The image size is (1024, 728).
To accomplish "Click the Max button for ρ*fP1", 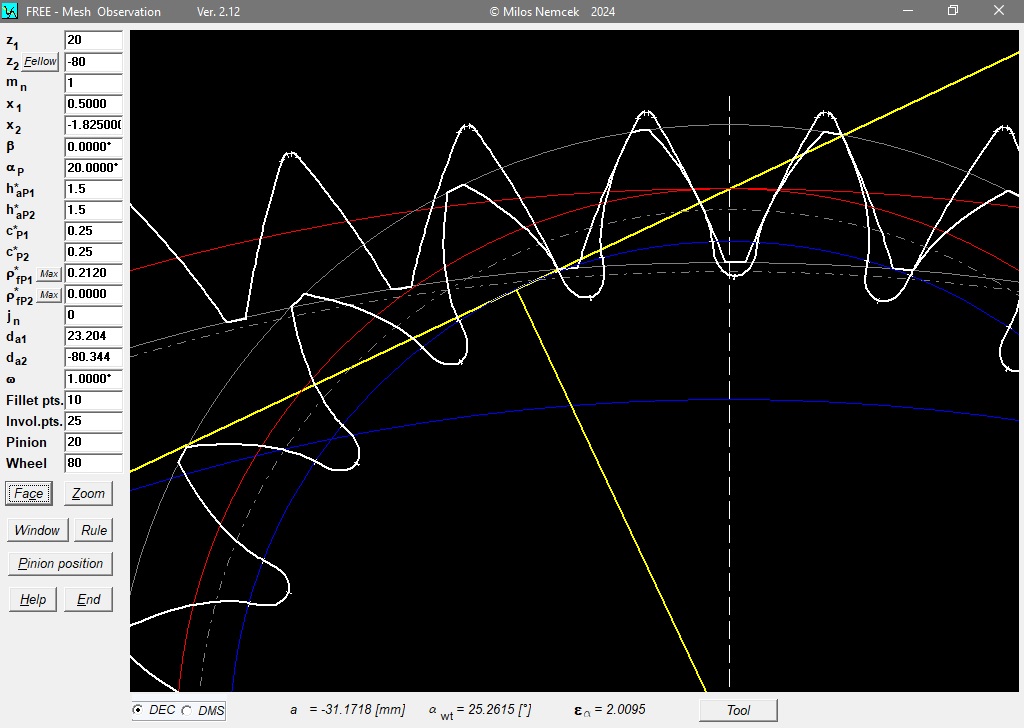I will 49,274.
